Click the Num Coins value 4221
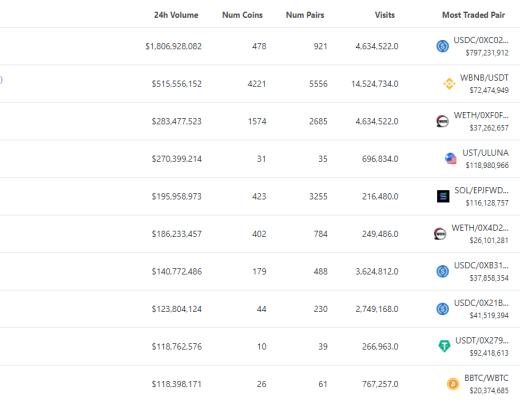This screenshot has width=520, height=400. tap(257, 84)
